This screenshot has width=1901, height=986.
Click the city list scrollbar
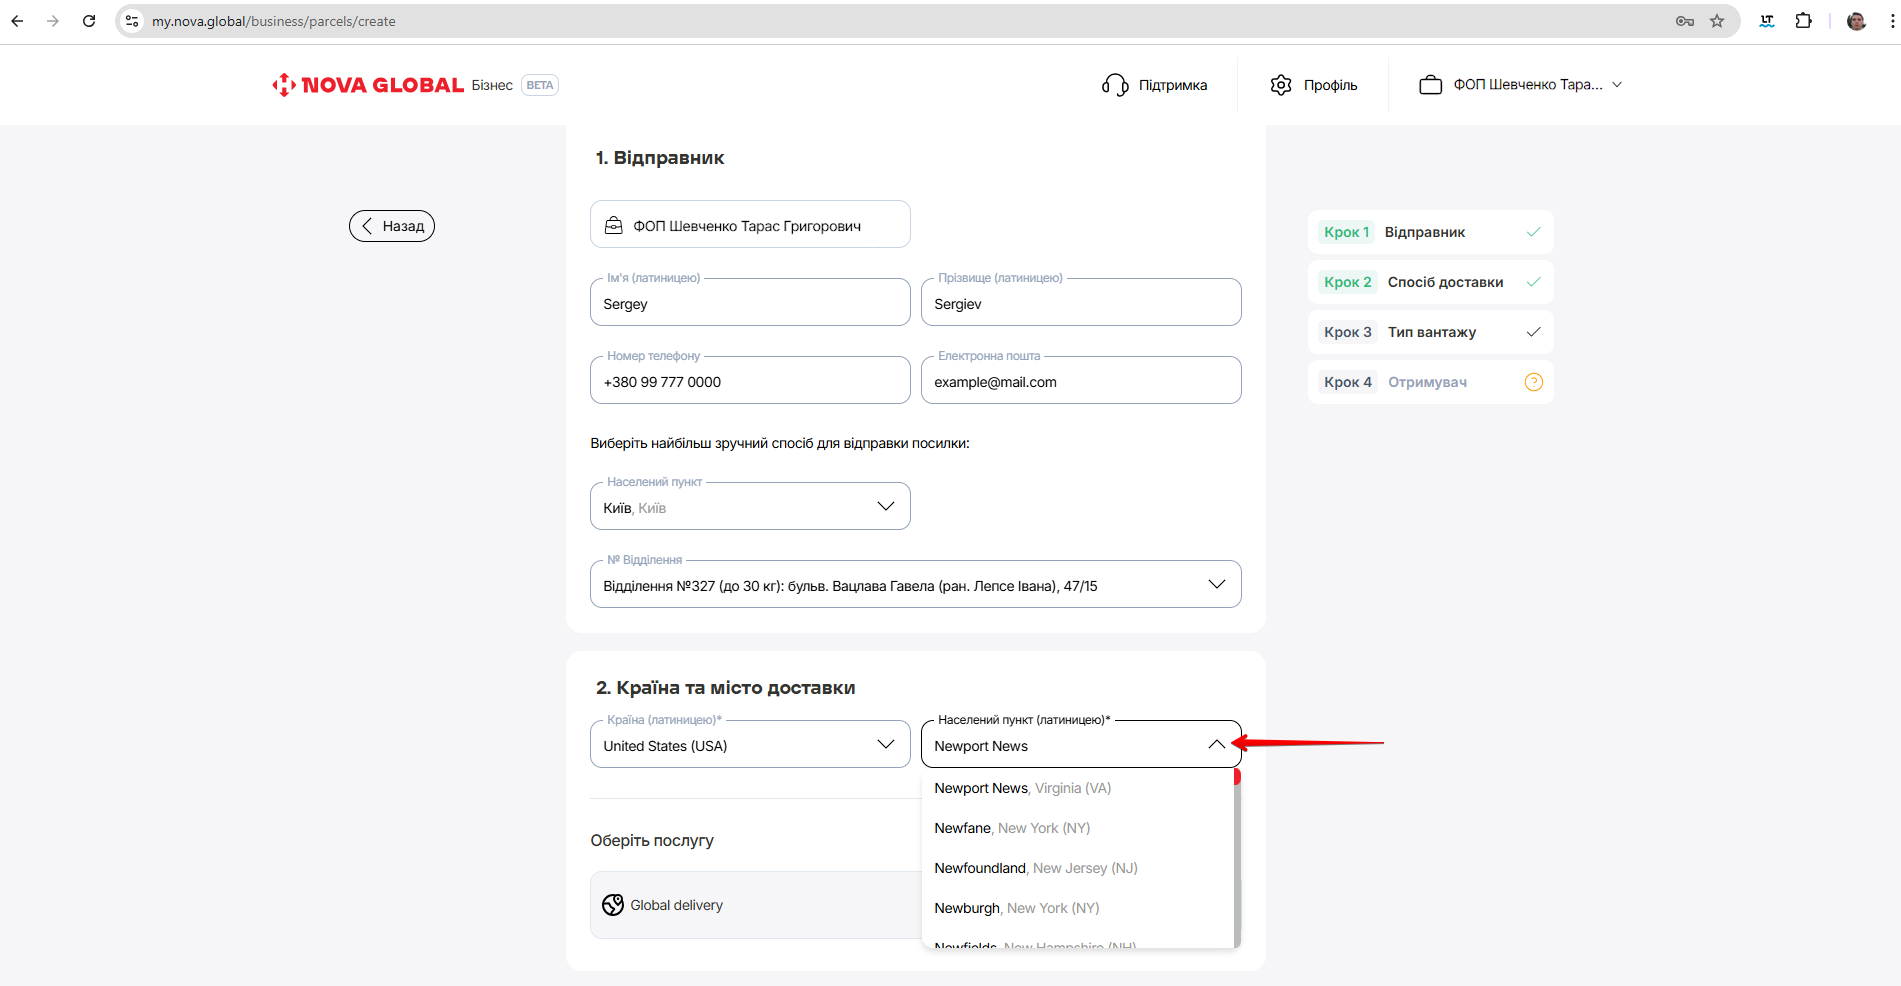click(x=1237, y=860)
